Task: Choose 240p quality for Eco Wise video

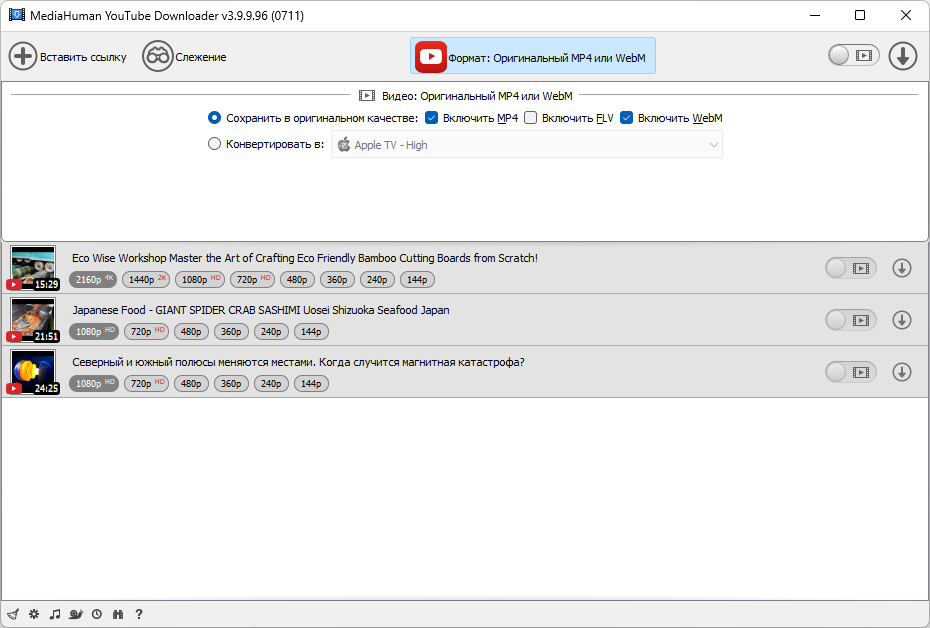Action: [377, 279]
